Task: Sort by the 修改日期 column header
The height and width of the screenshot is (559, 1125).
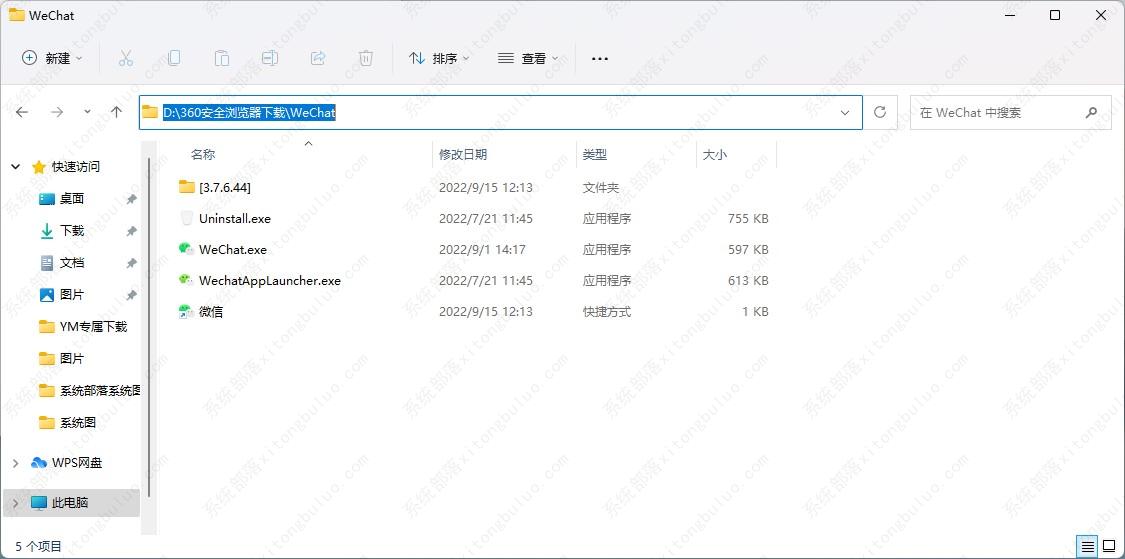Action: point(463,154)
